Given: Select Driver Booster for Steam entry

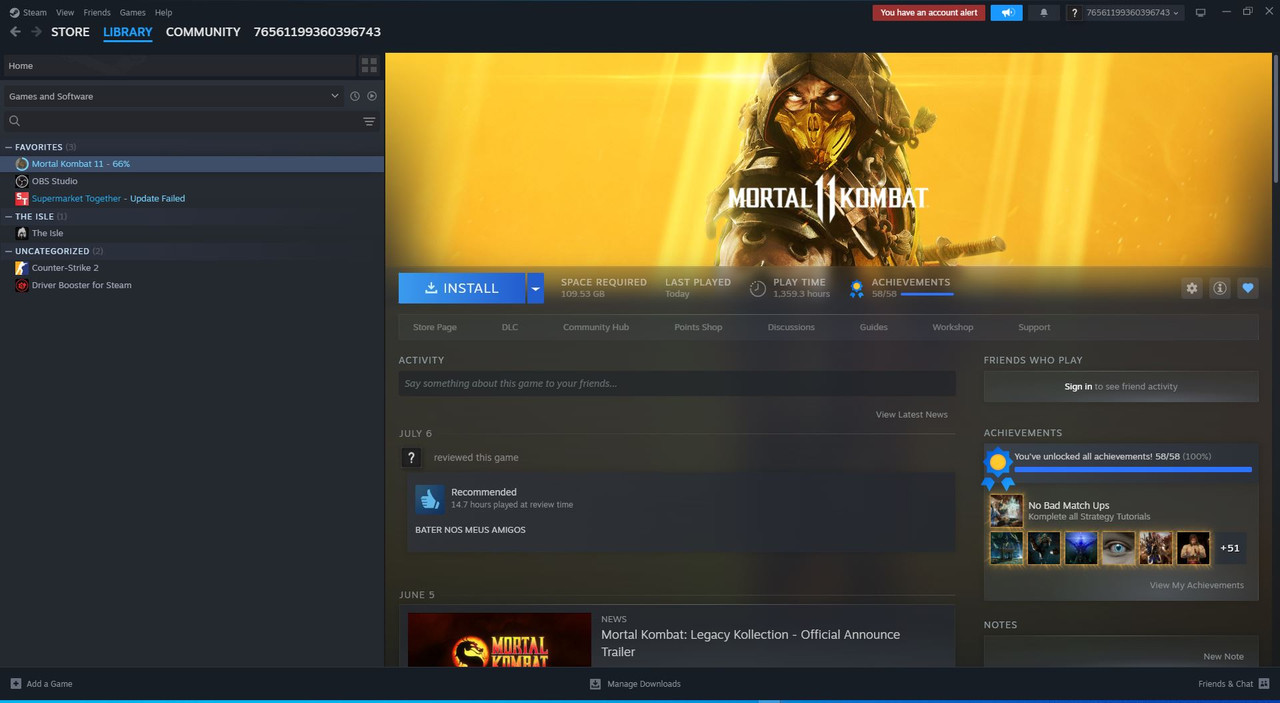Looking at the screenshot, I should pyautogui.click(x=192, y=285).
